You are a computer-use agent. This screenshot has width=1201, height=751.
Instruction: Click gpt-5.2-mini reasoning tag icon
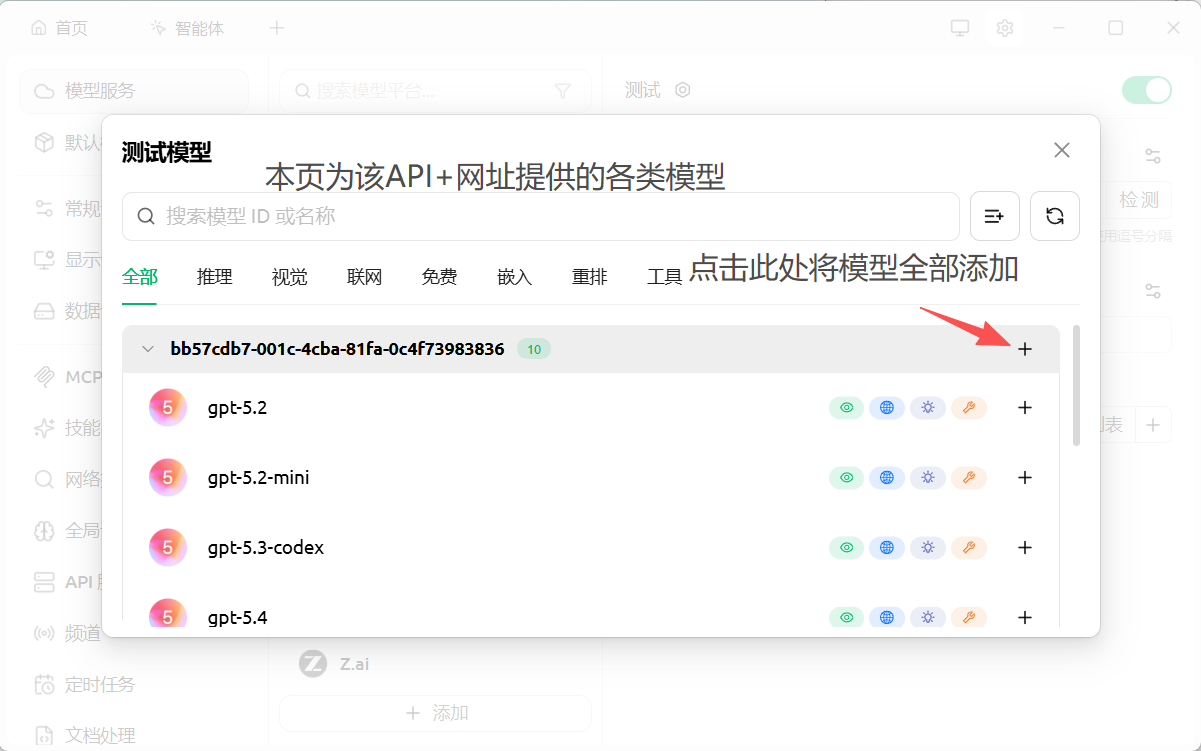pos(928,478)
